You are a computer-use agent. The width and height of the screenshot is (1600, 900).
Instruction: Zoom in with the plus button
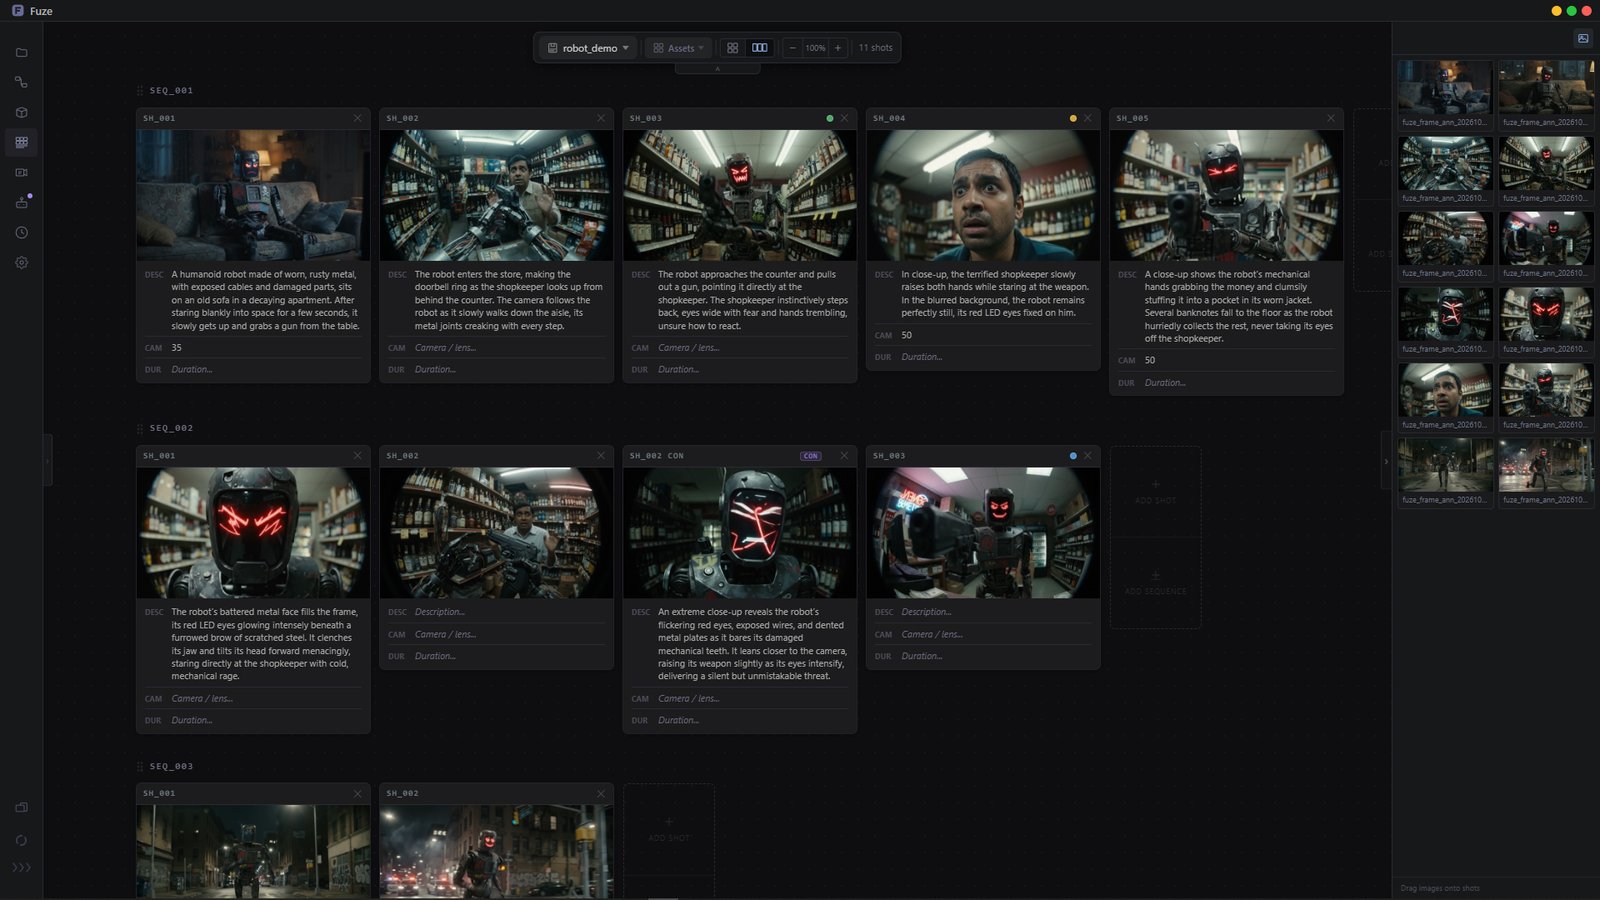(838, 48)
